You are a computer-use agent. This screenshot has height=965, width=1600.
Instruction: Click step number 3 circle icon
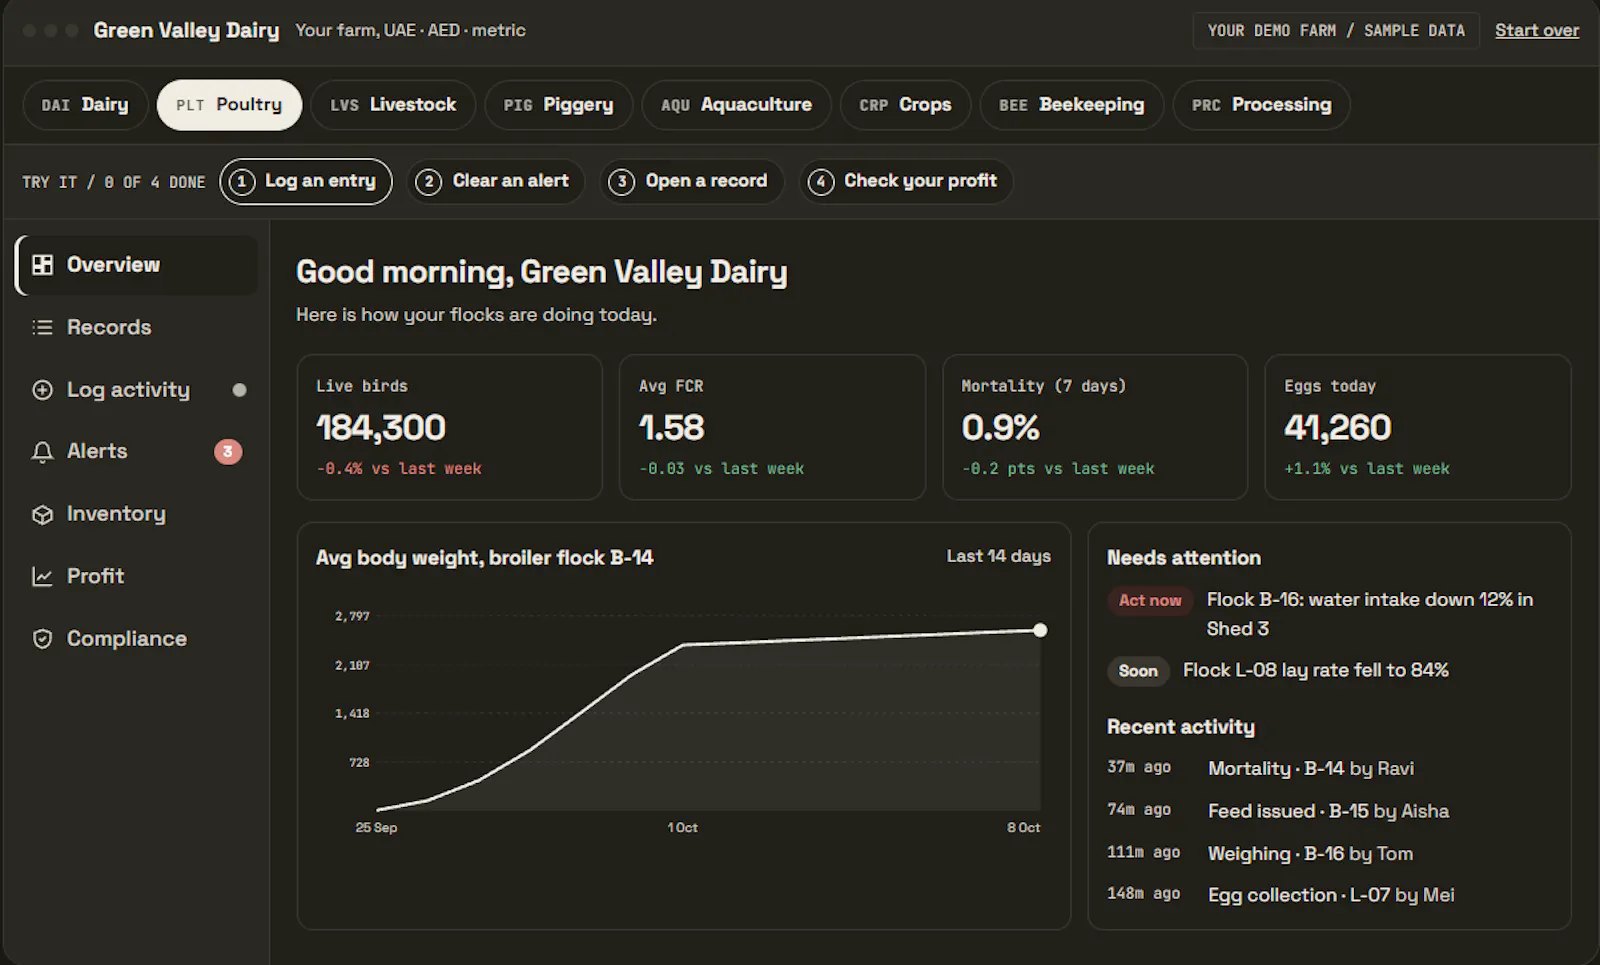tap(621, 181)
